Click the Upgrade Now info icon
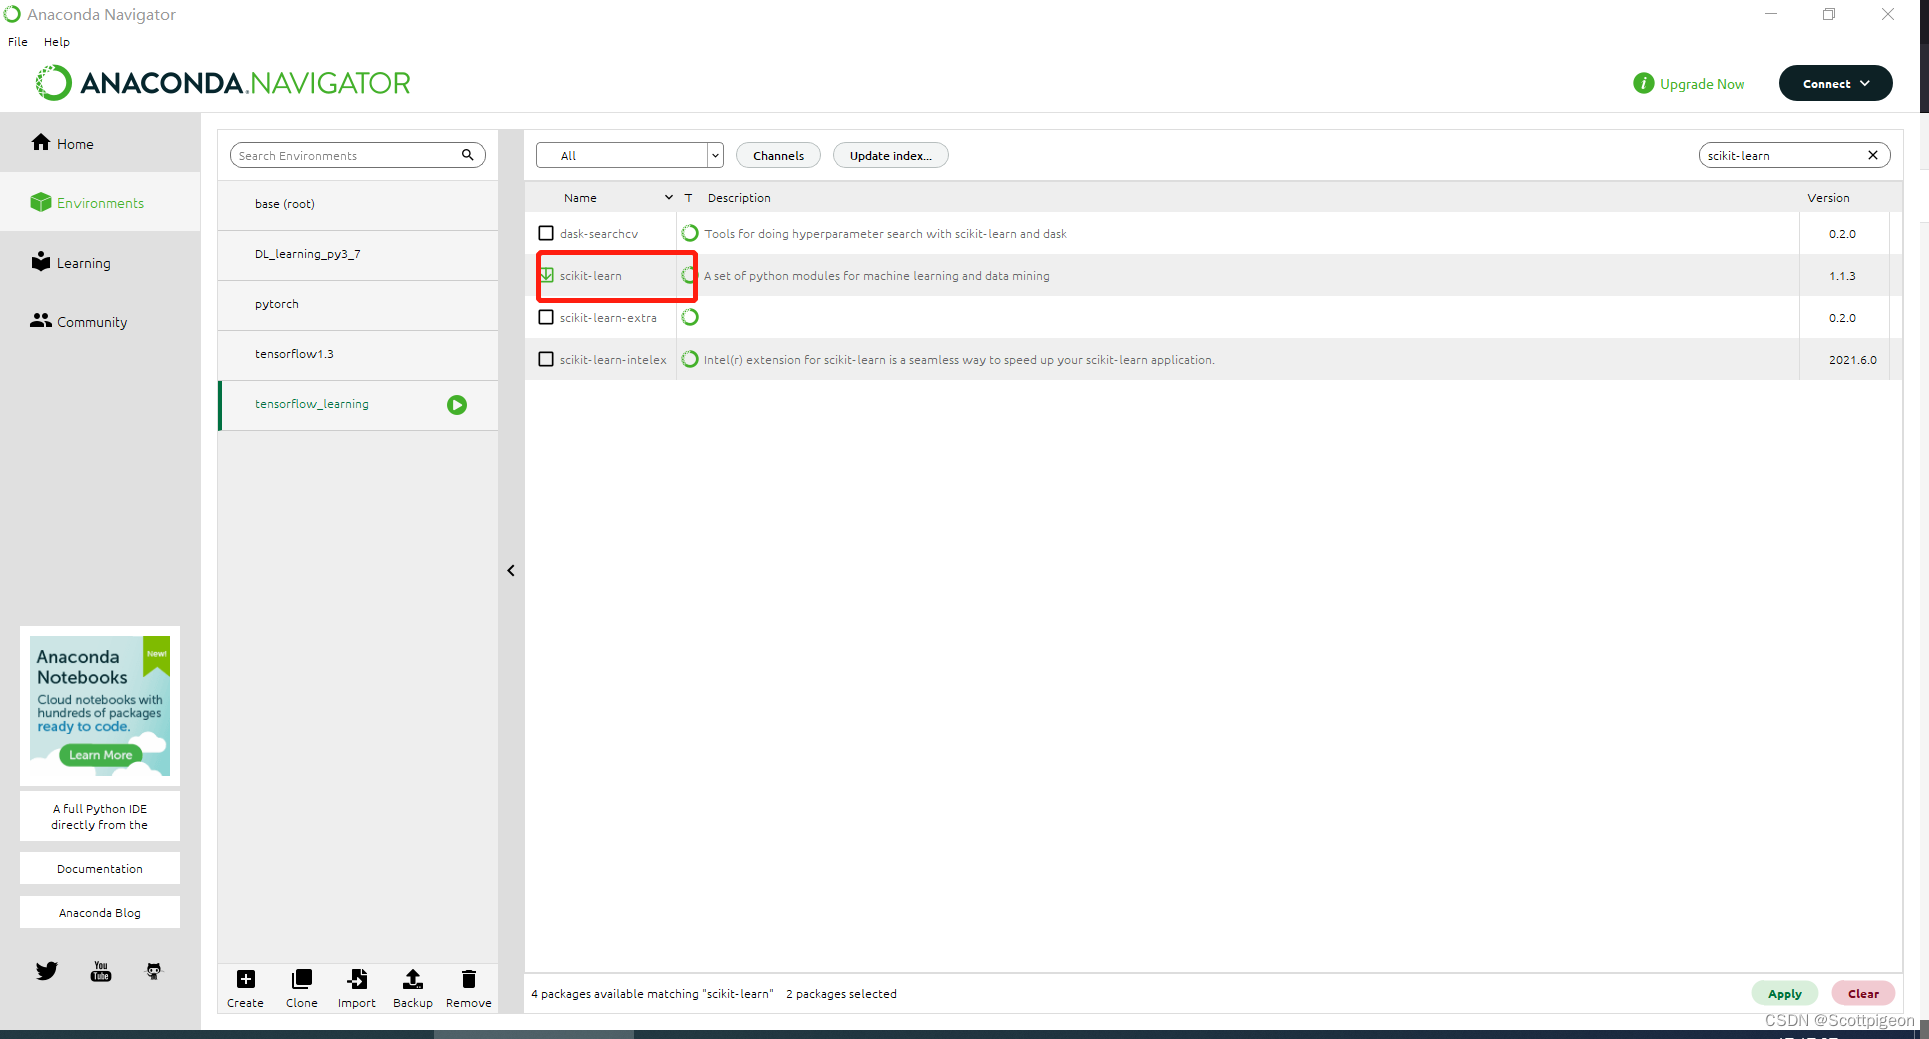The height and width of the screenshot is (1039, 1929). click(x=1644, y=83)
